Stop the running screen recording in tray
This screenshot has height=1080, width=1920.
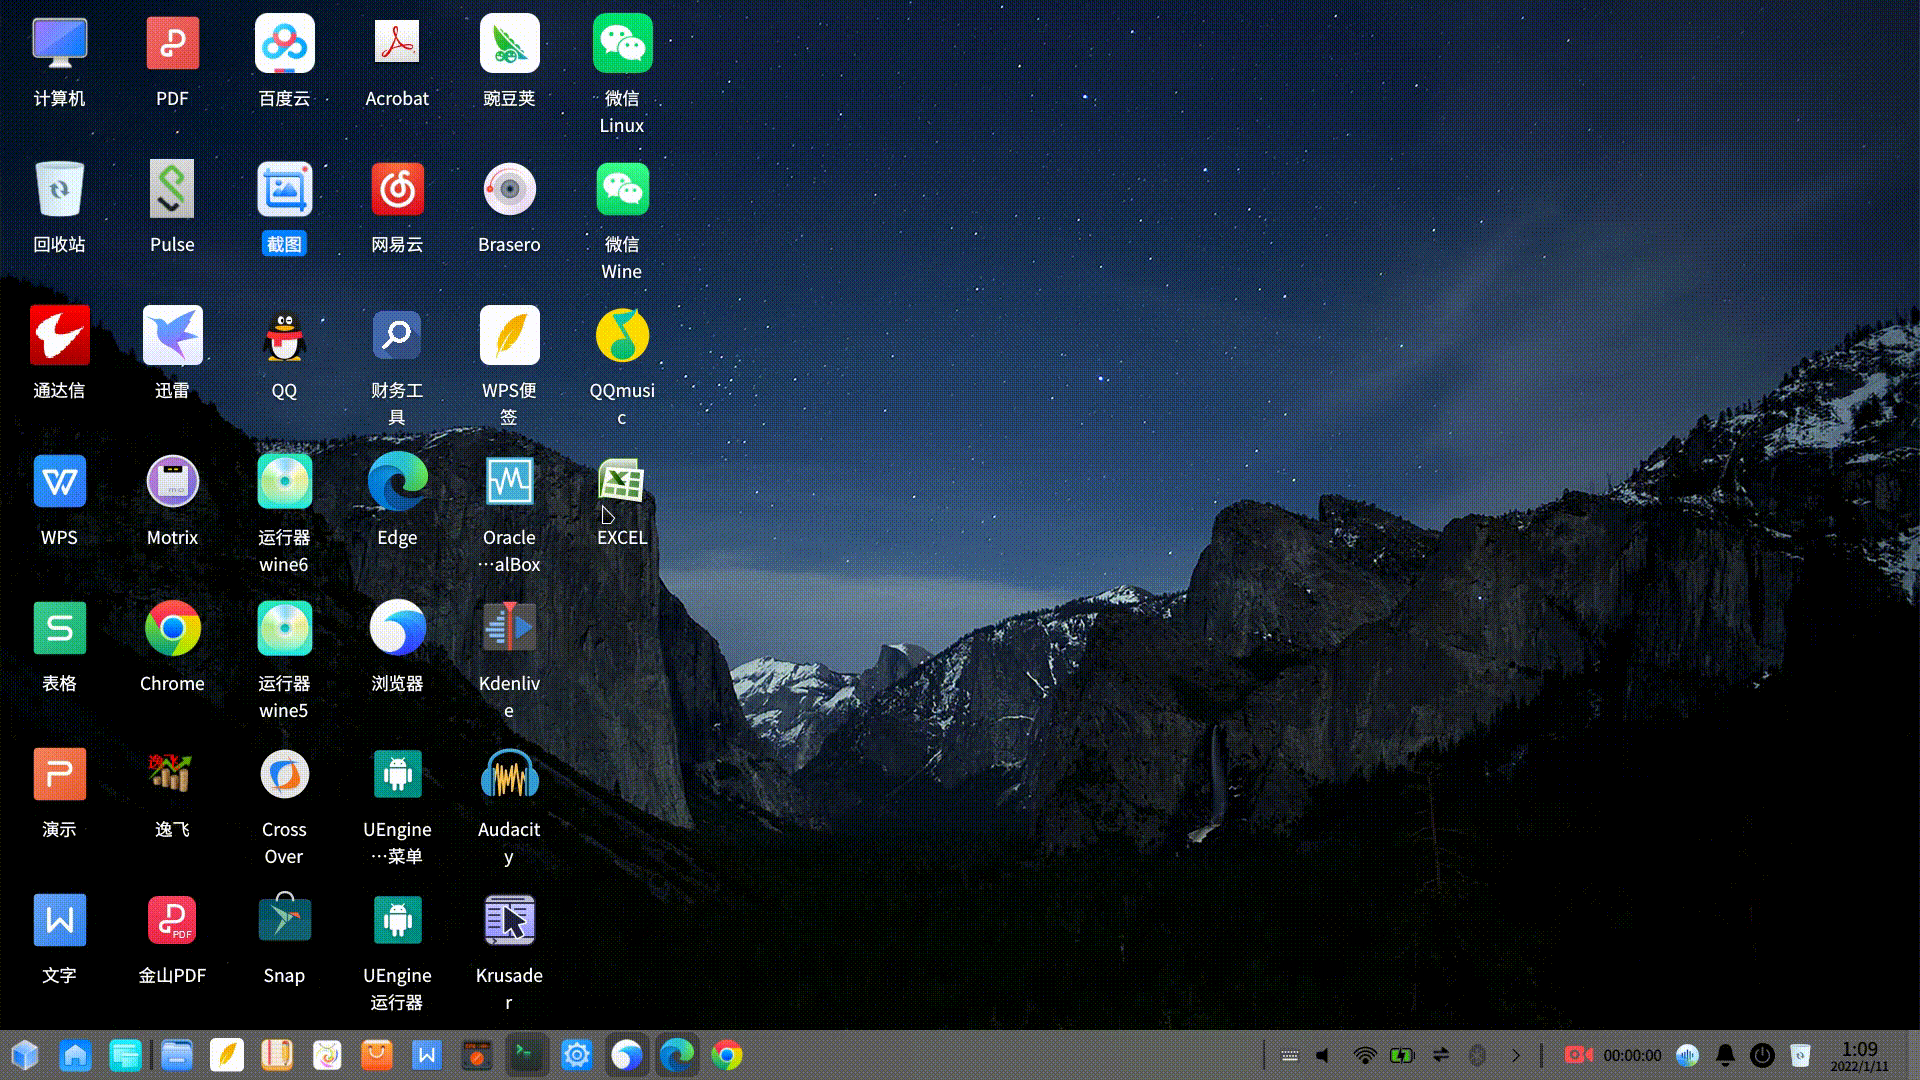[x=1578, y=1055]
